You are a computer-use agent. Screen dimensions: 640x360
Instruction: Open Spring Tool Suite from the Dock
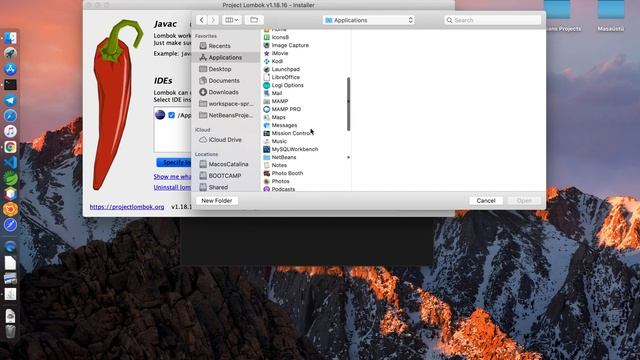[10, 178]
